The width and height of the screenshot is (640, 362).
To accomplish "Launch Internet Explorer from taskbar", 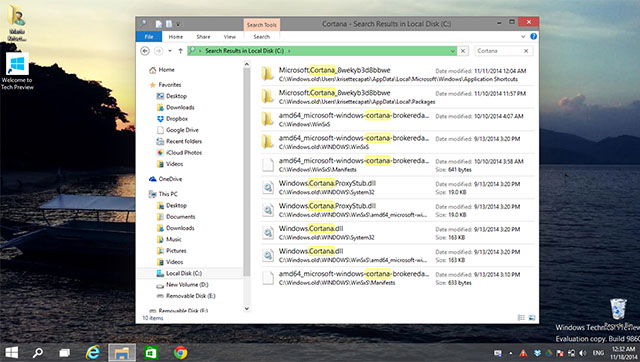I will coord(93,352).
